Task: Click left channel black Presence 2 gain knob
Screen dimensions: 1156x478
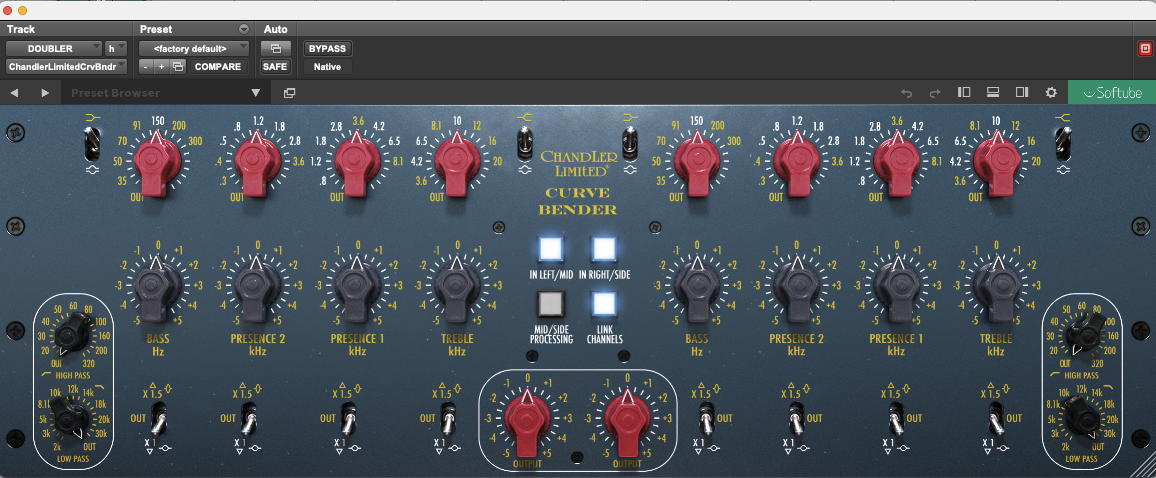Action: 257,287
